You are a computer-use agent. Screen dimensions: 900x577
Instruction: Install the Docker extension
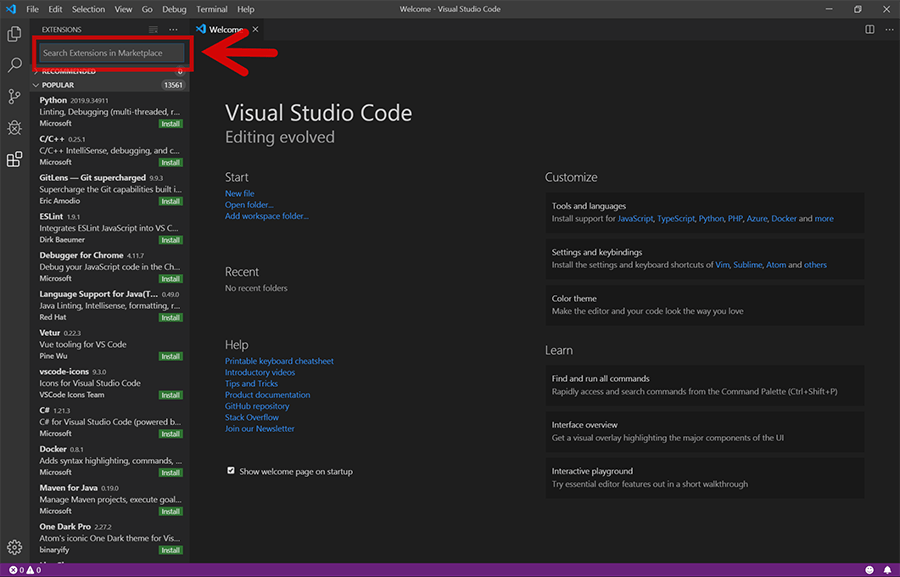[170, 473]
